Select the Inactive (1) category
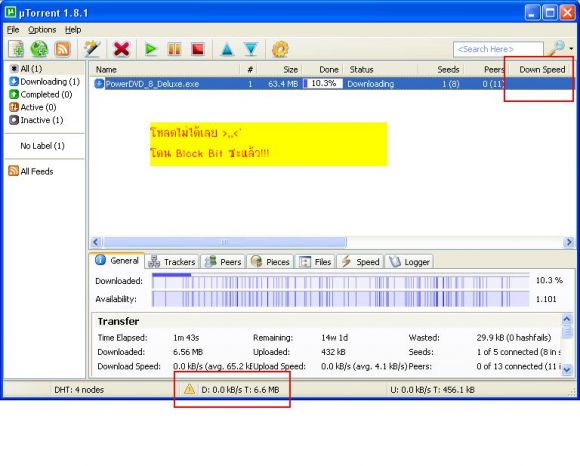This screenshot has height=466, width=580. [36, 120]
